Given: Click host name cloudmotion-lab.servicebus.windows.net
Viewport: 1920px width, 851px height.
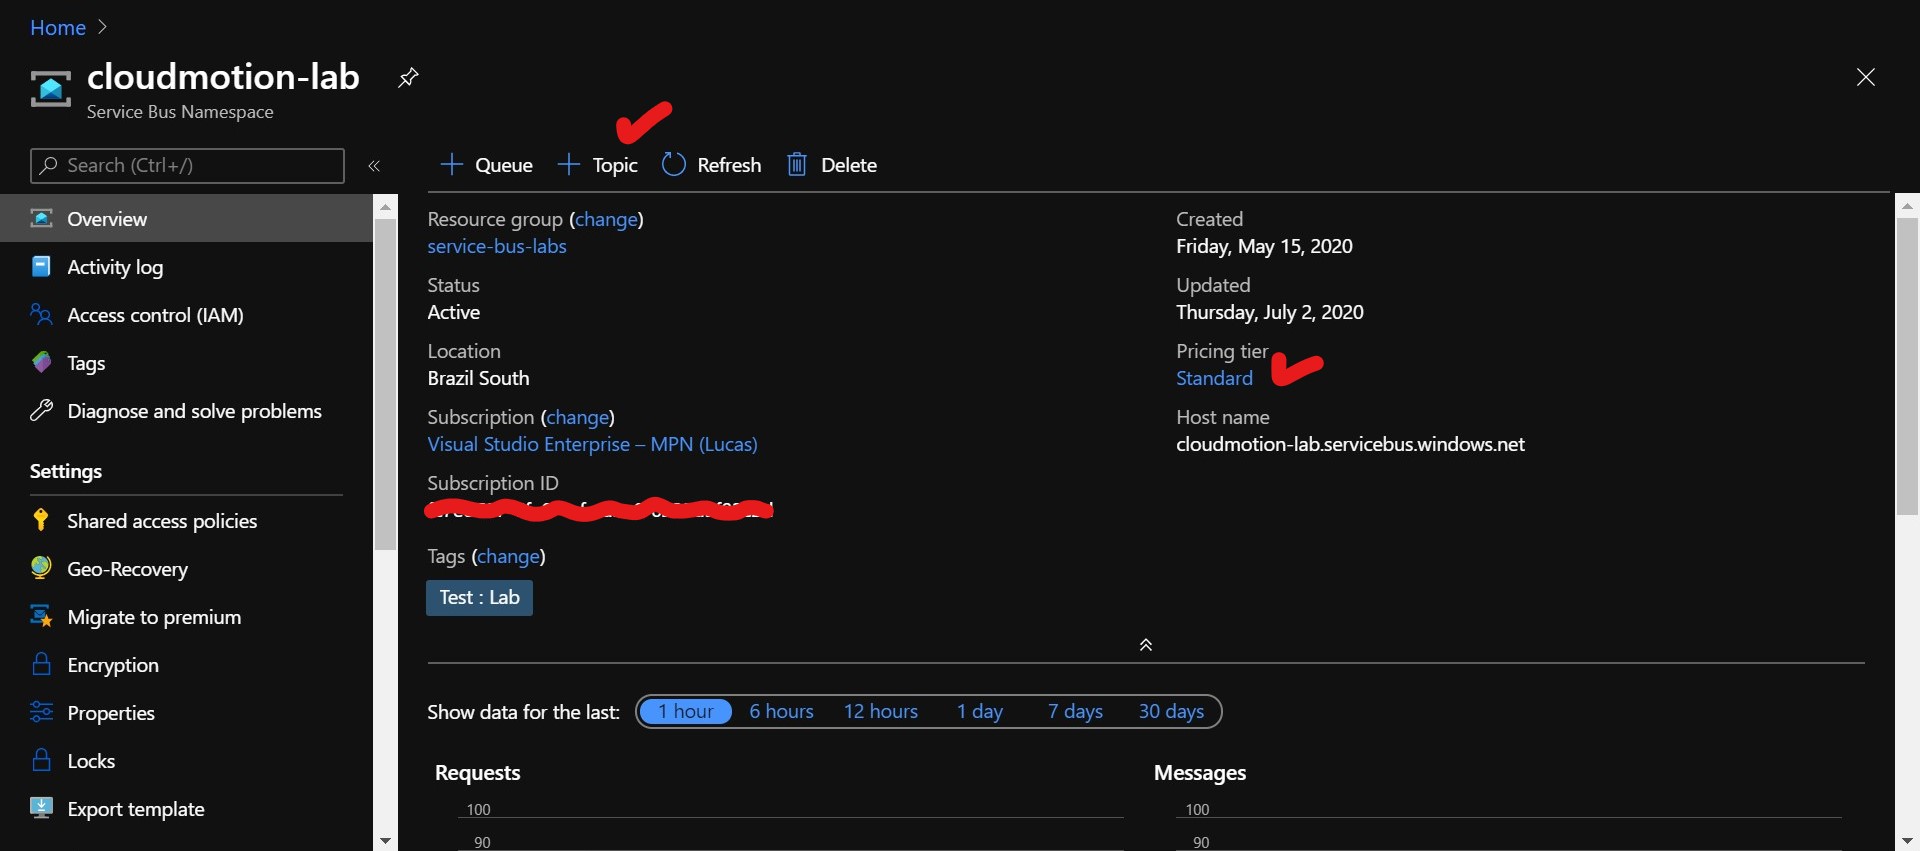Looking at the screenshot, I should click(1350, 444).
